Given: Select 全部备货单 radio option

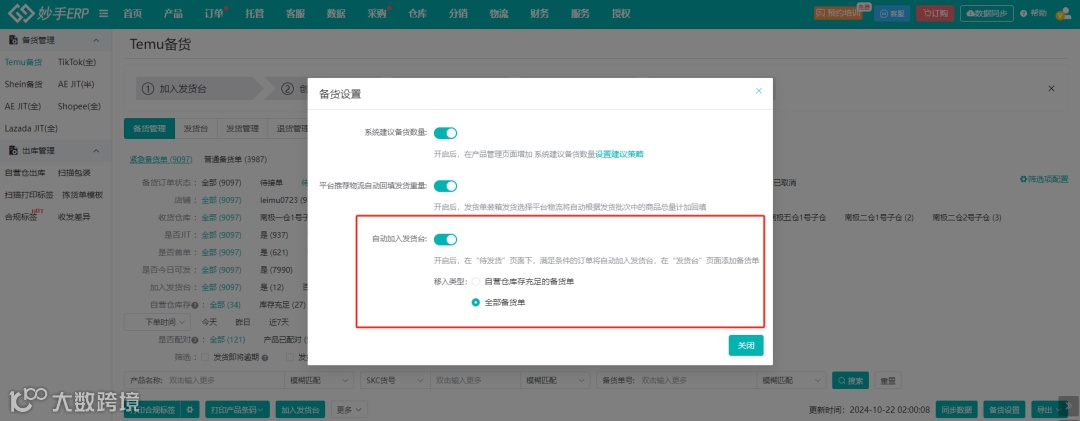Looking at the screenshot, I should point(475,302).
